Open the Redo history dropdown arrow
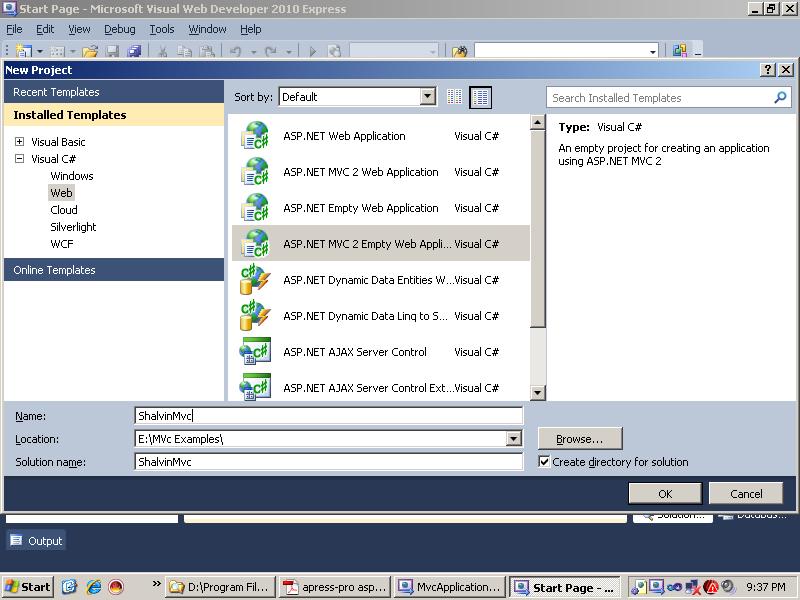 pyautogui.click(x=288, y=52)
